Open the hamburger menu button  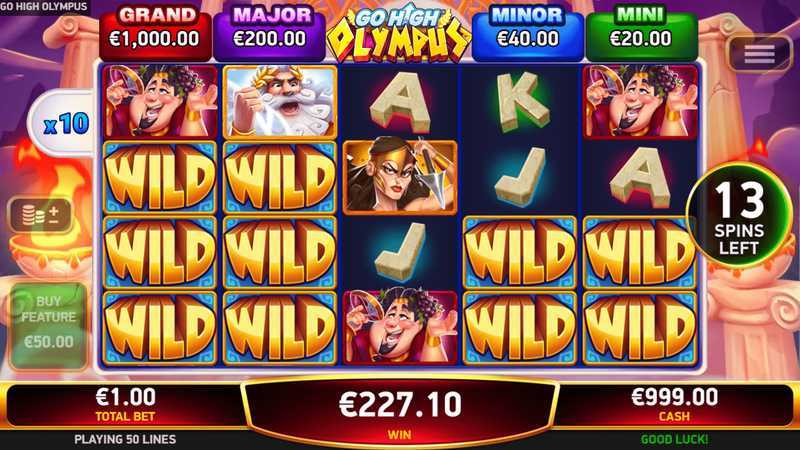(x=760, y=53)
